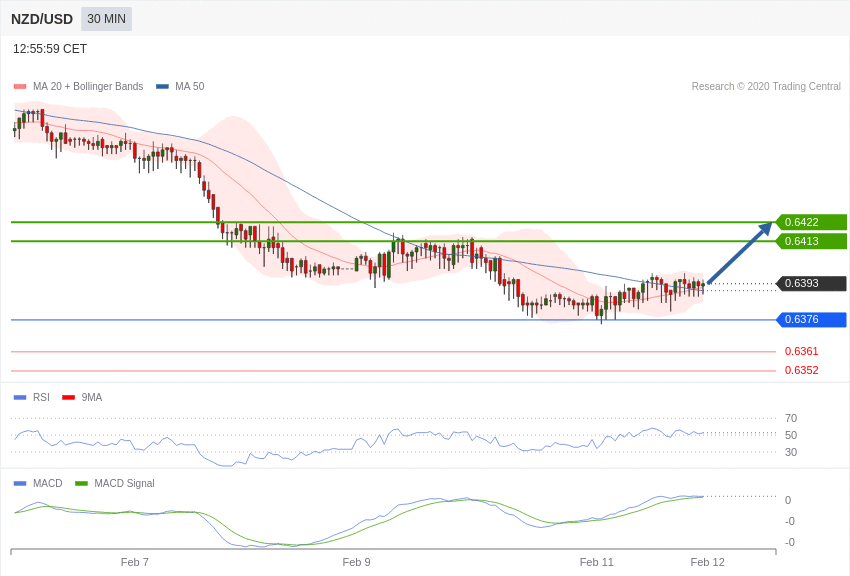Click the 0.6393 current price tag
The image size is (850, 576).
[811, 283]
